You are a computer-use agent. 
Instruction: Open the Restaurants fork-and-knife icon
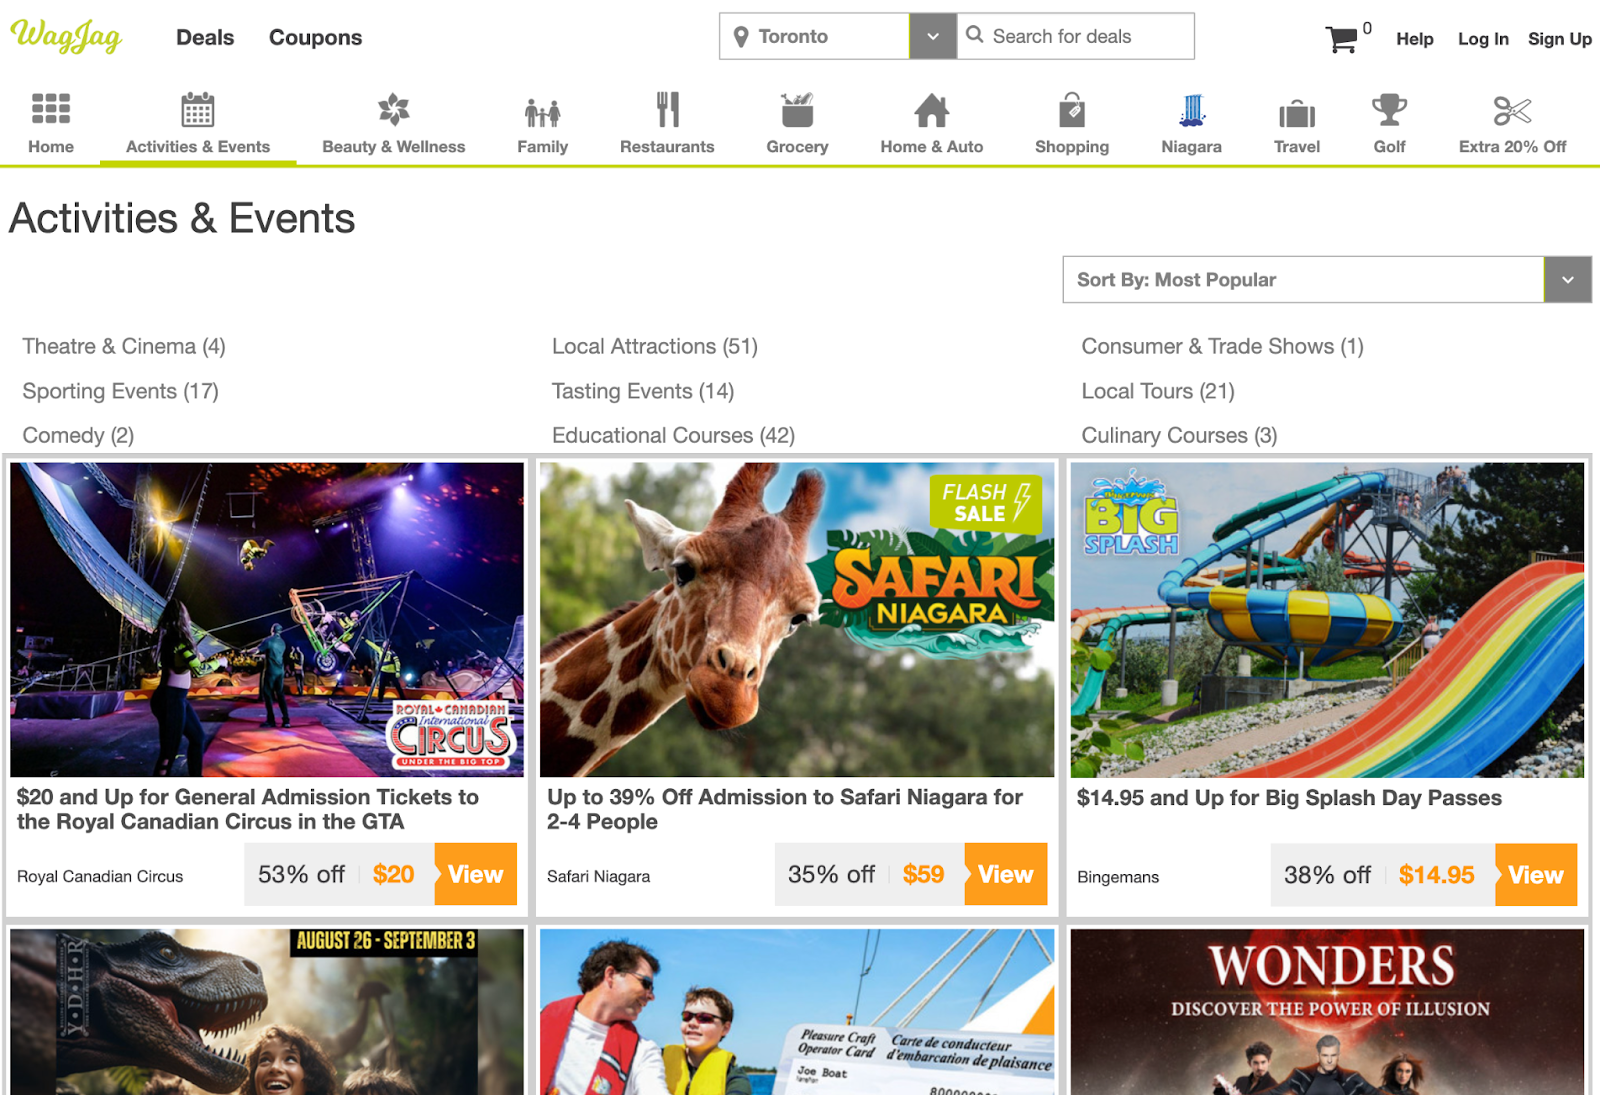tap(667, 109)
